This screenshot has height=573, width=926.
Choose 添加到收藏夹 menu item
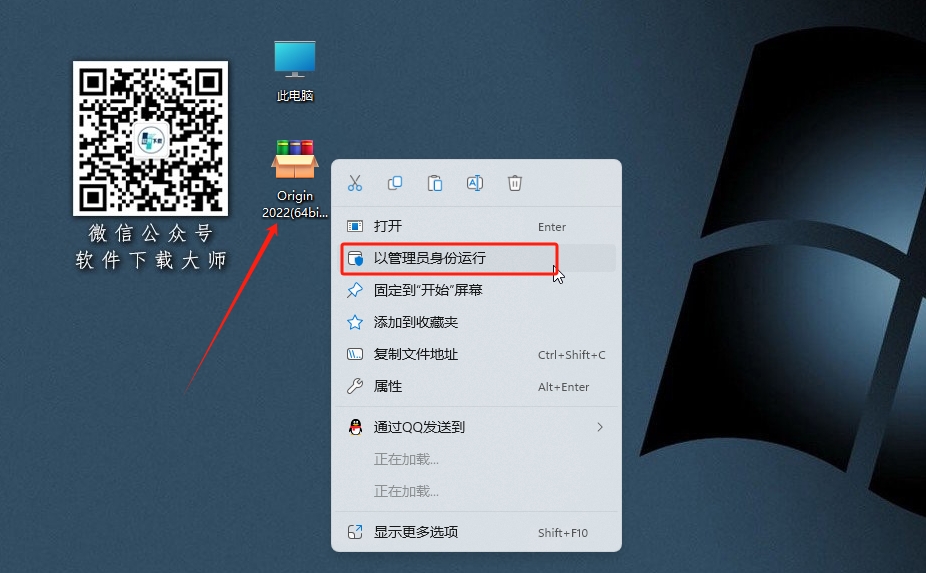point(477,322)
